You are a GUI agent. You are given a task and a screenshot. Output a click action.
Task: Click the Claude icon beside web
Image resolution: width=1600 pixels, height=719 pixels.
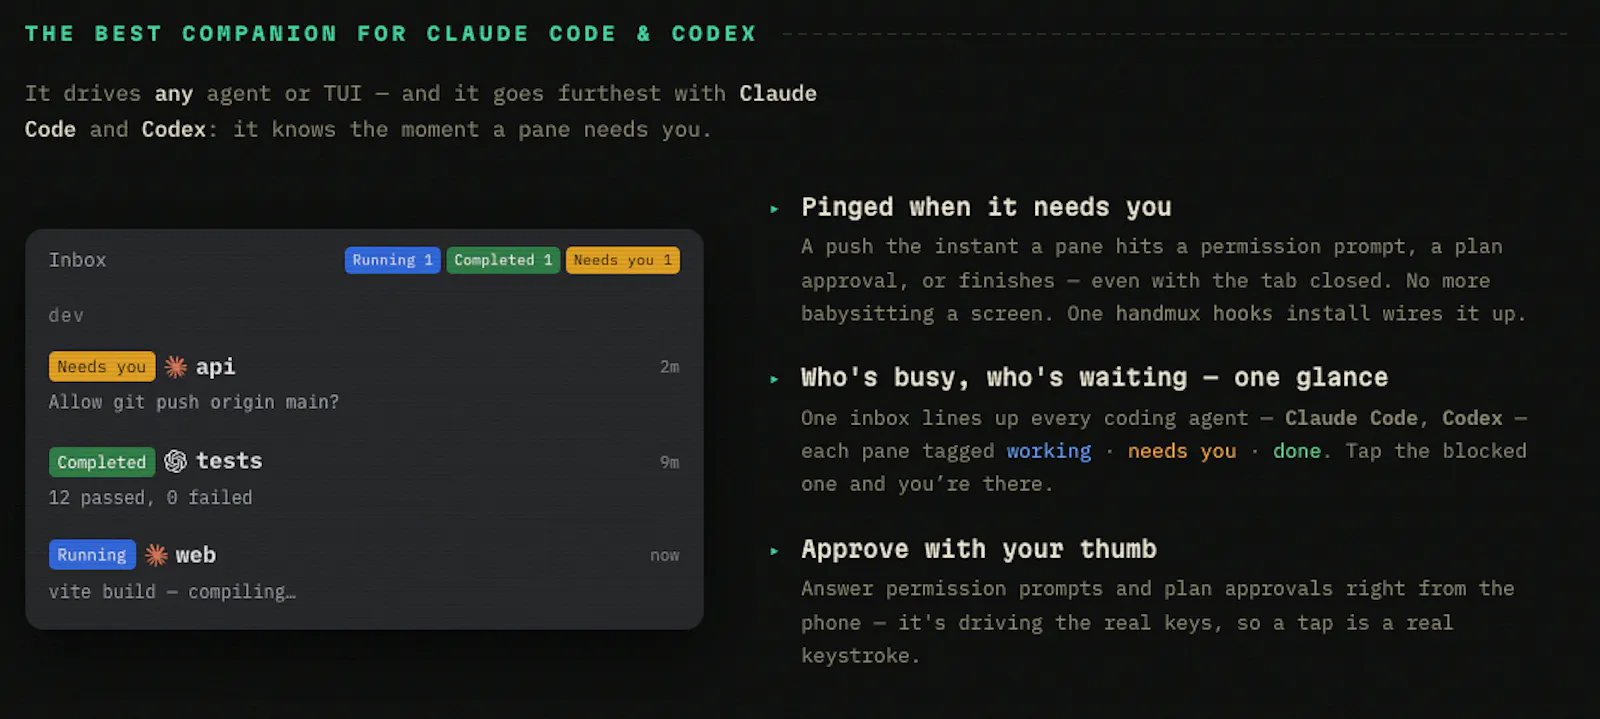coord(156,555)
